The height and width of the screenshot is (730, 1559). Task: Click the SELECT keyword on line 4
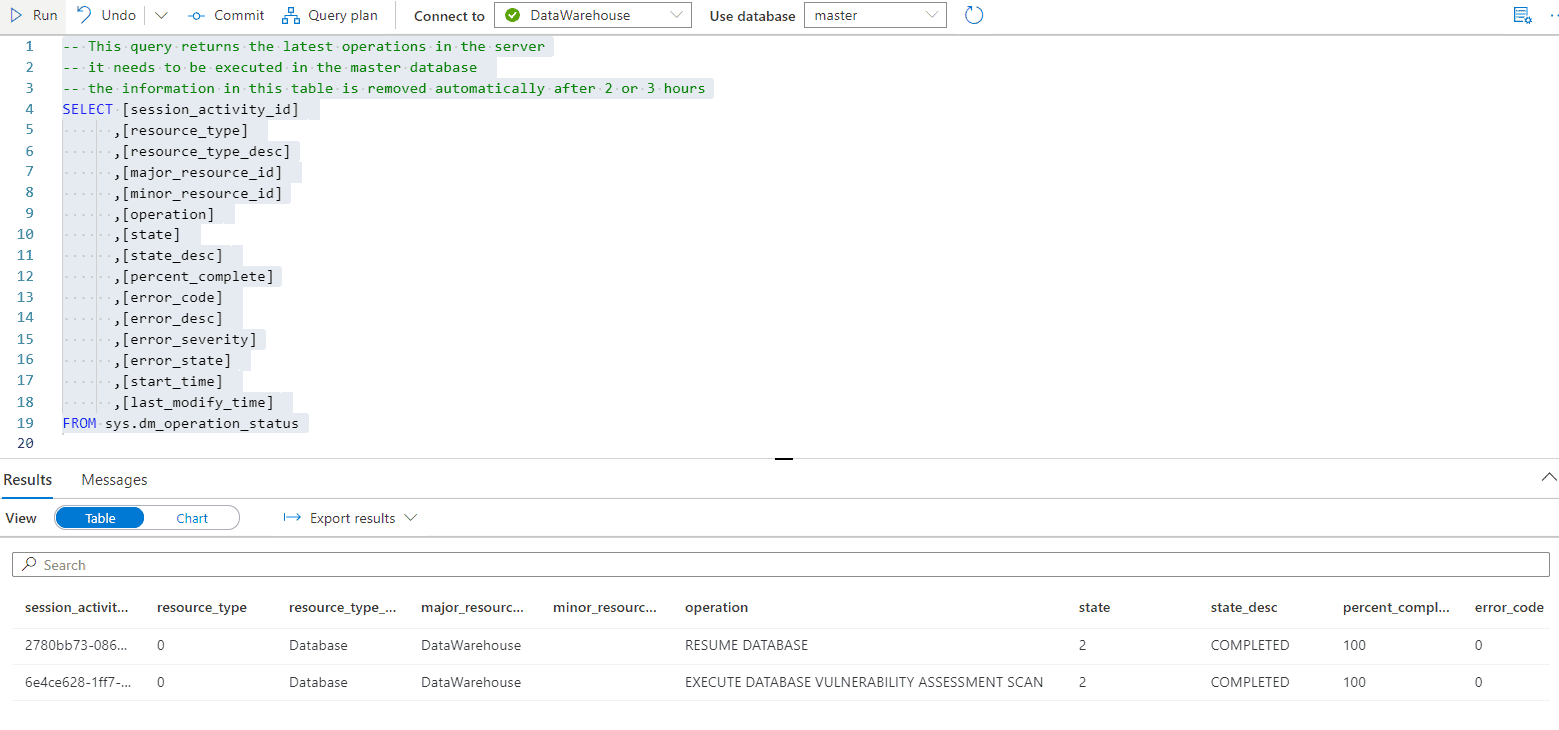87,109
